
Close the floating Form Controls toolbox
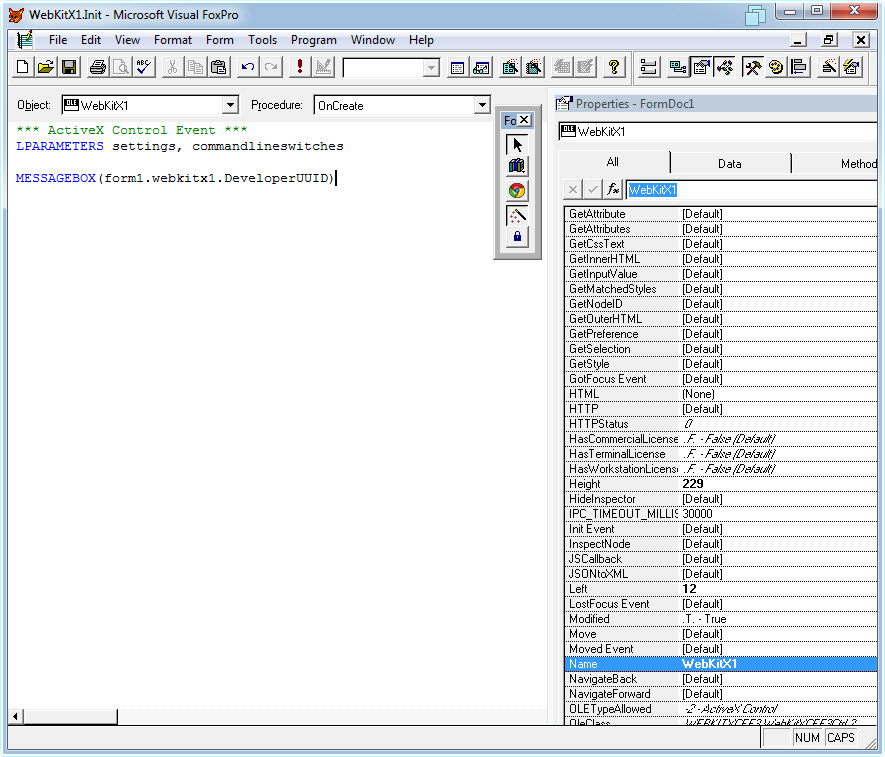coord(524,120)
